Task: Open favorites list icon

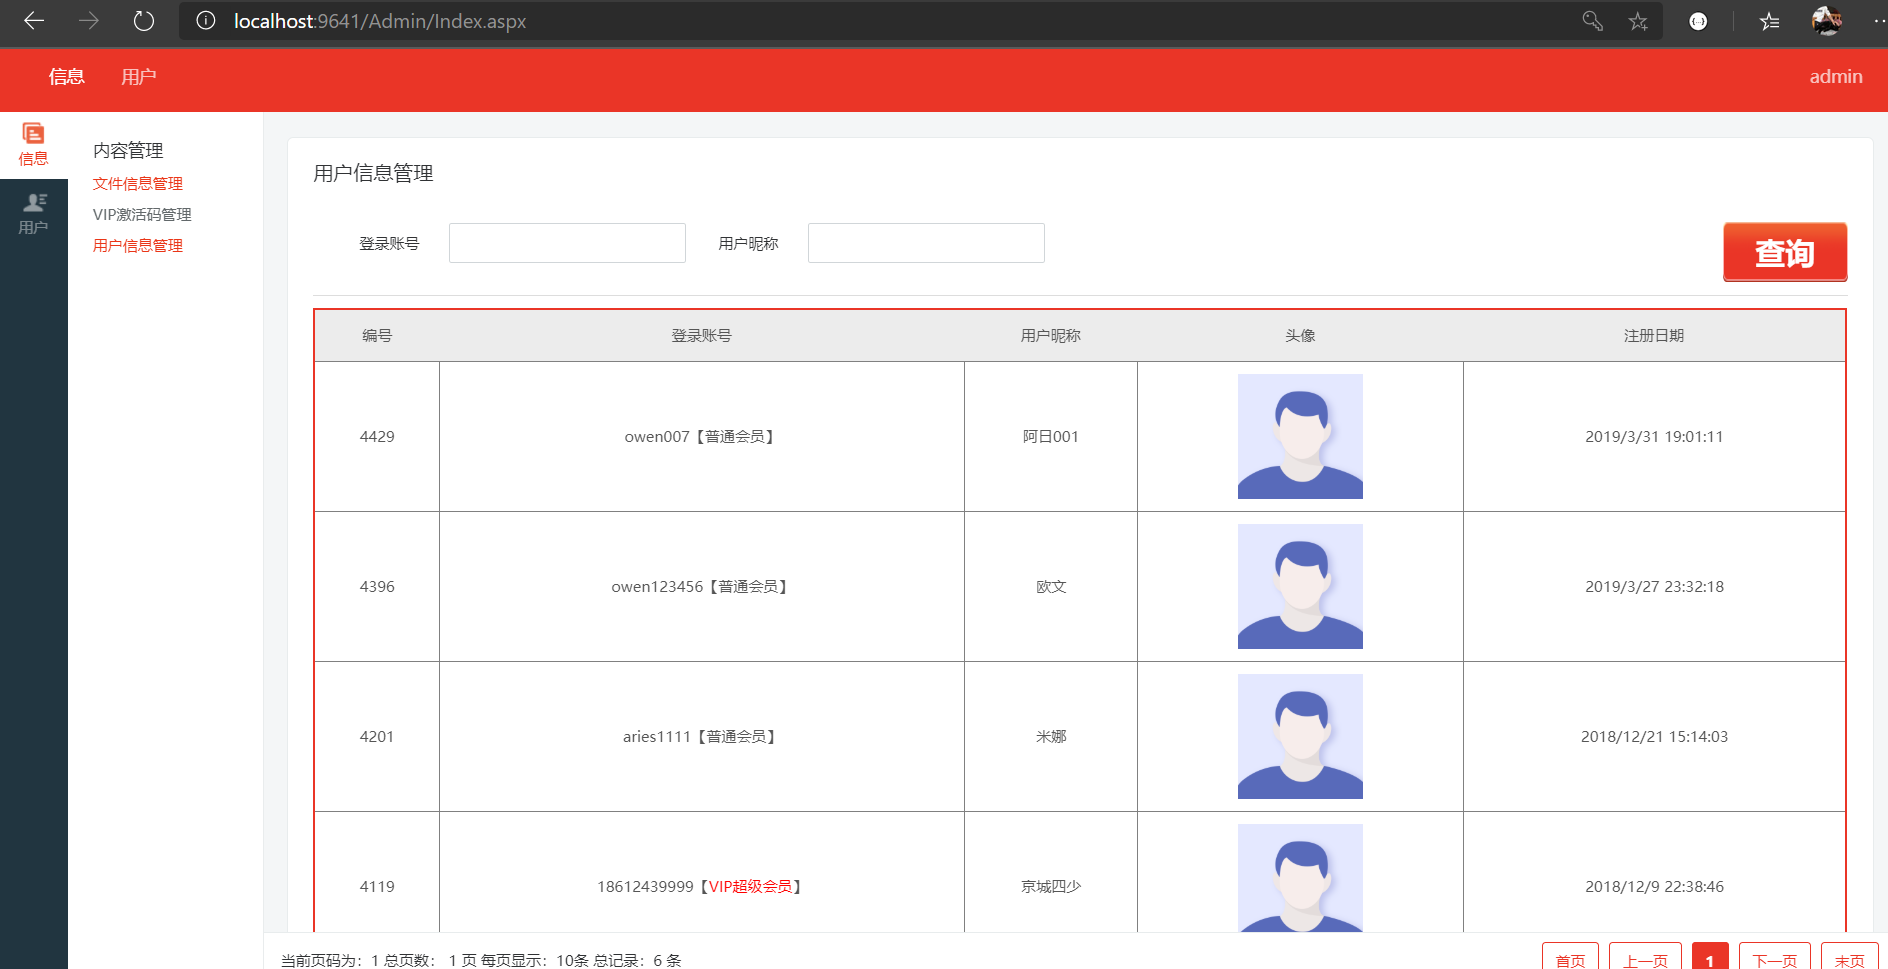Action: (x=1769, y=21)
